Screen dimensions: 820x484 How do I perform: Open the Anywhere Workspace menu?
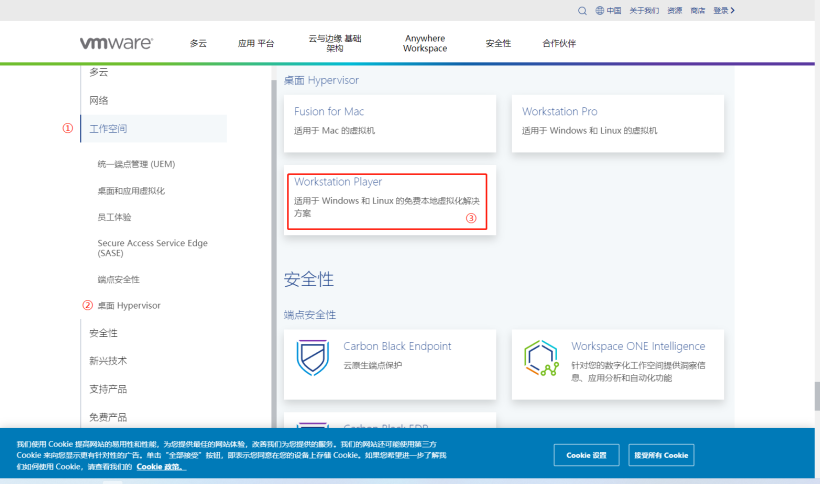click(425, 43)
